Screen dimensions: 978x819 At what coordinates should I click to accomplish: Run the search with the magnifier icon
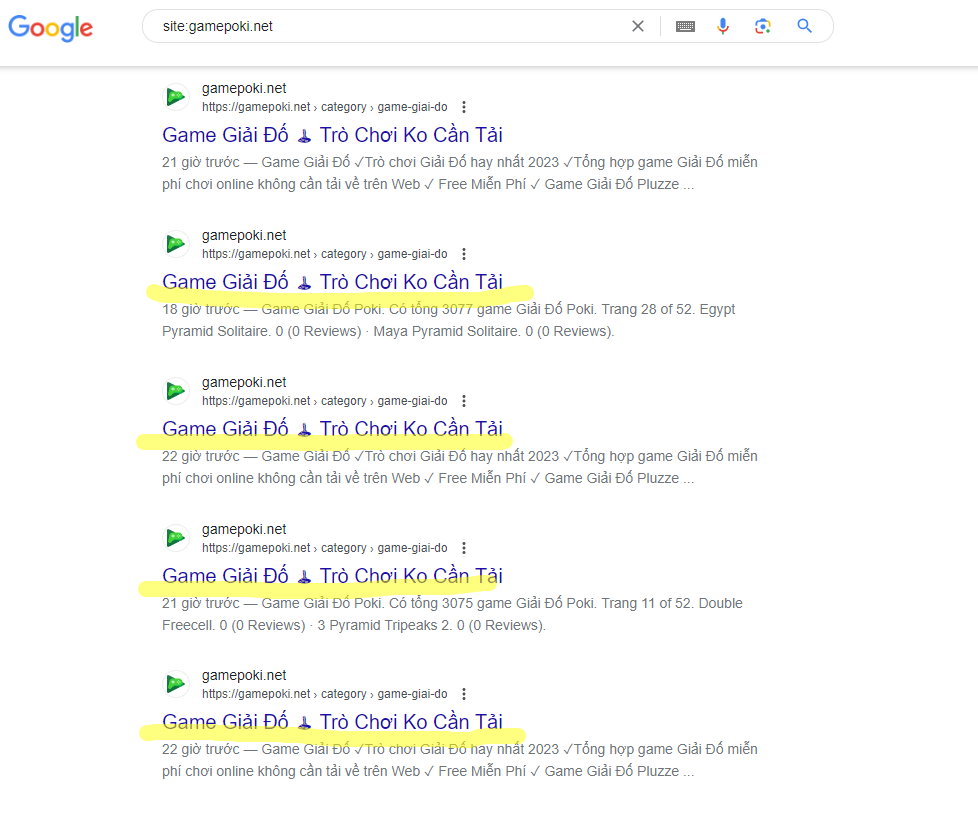coord(805,26)
